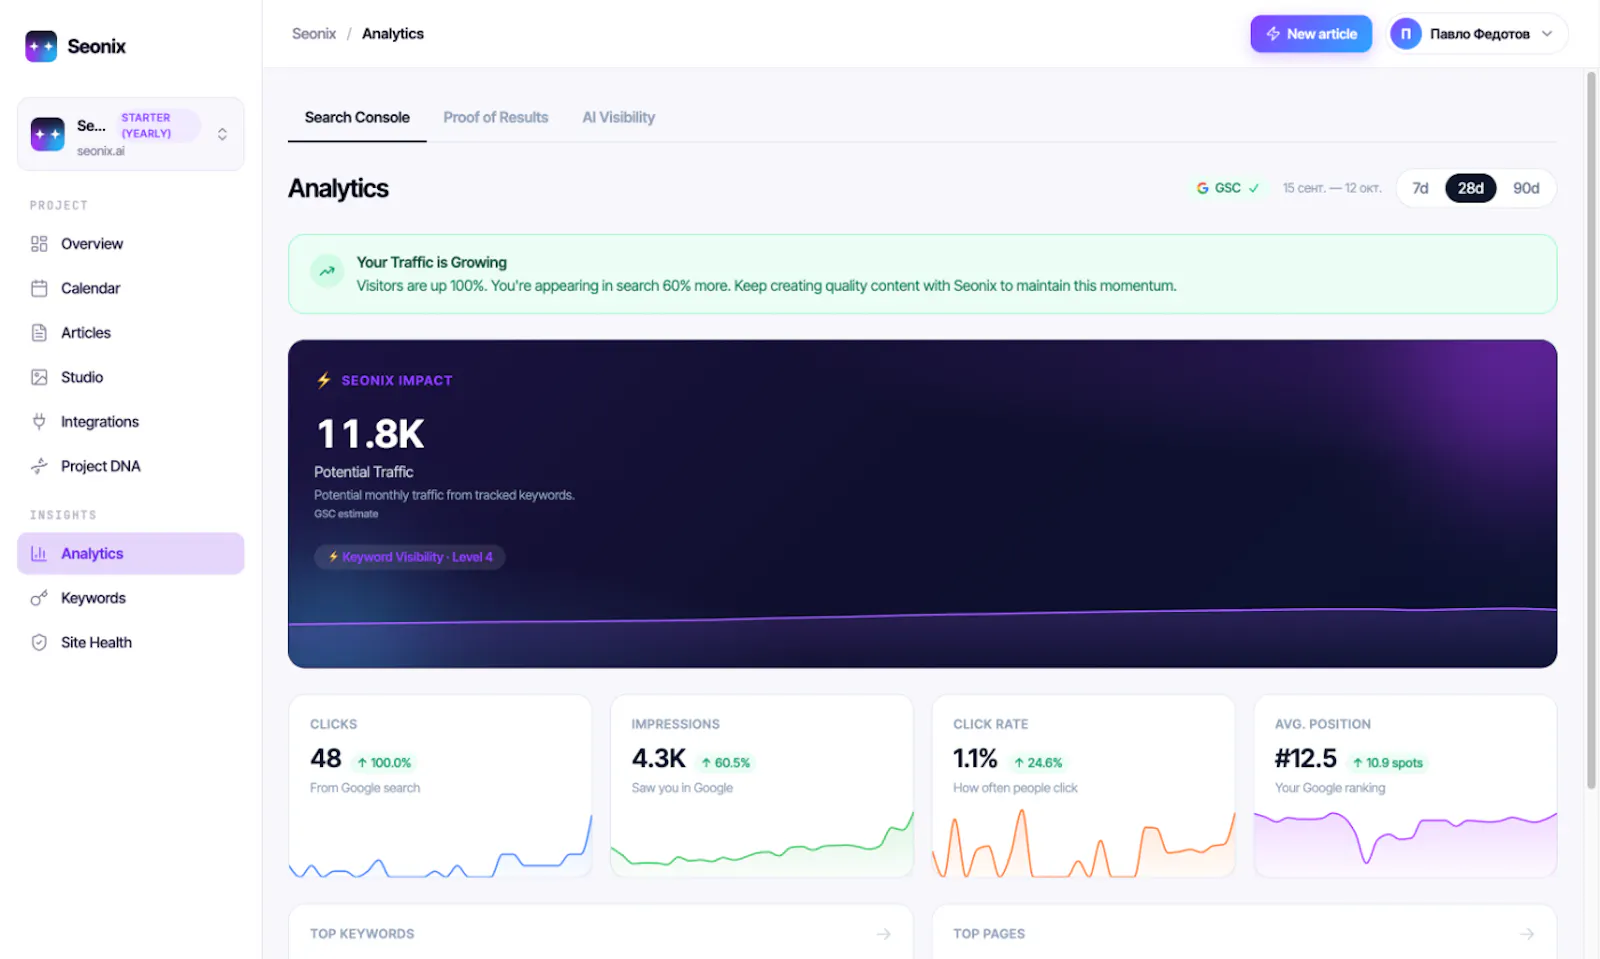The width and height of the screenshot is (1600, 959).
Task: Open the Integrations page
Action: (x=130, y=422)
